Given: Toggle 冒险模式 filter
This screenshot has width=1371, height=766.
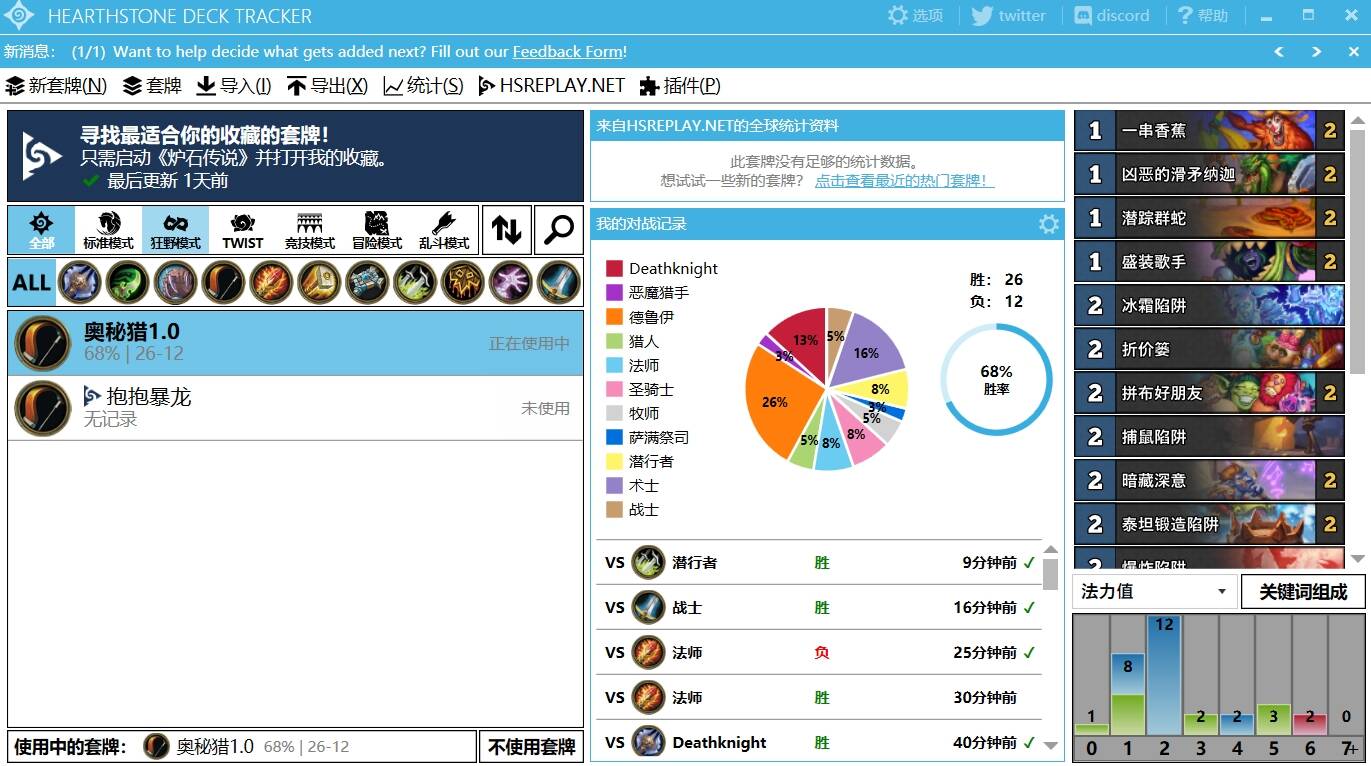Looking at the screenshot, I should coord(376,230).
